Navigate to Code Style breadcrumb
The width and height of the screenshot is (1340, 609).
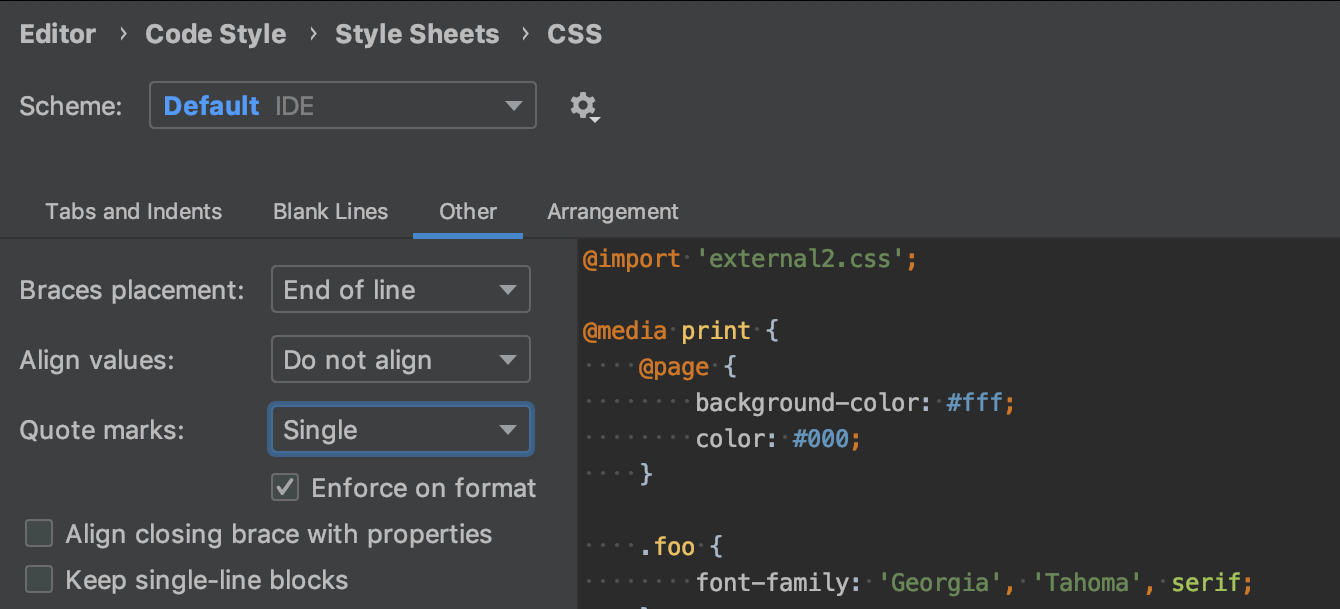216,34
